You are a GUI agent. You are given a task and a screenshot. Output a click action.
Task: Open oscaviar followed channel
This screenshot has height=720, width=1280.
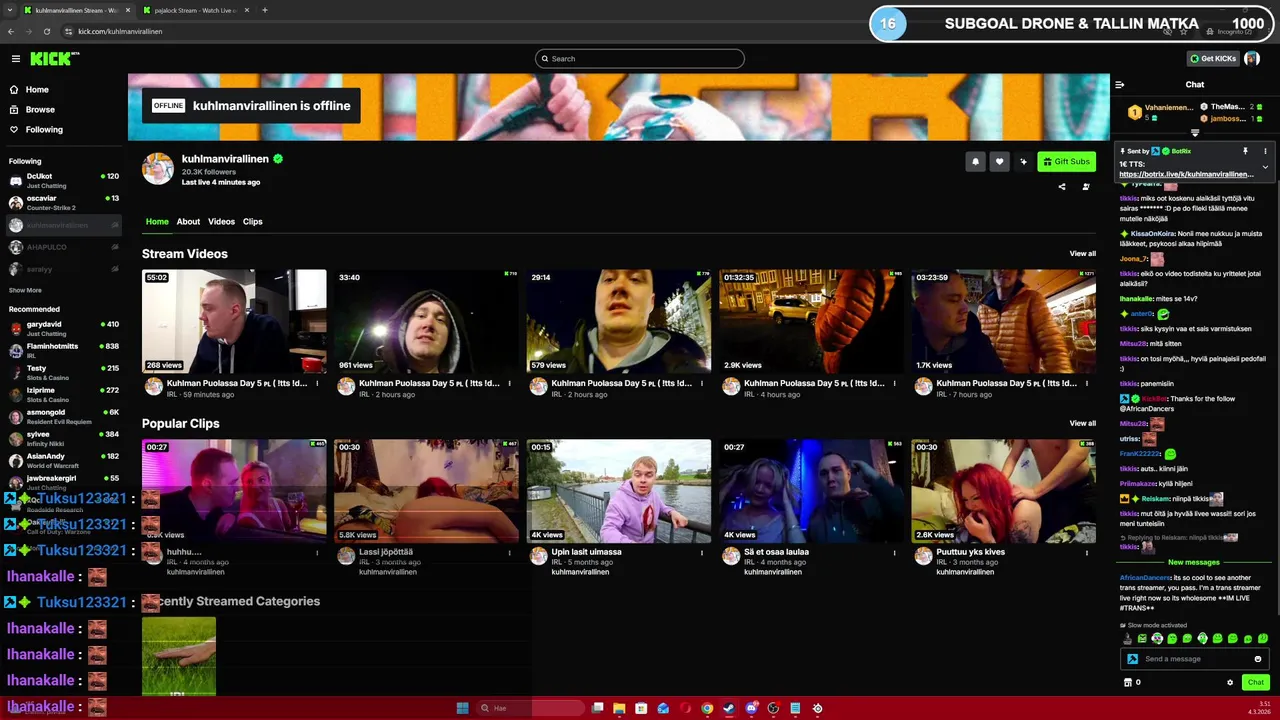64,203
